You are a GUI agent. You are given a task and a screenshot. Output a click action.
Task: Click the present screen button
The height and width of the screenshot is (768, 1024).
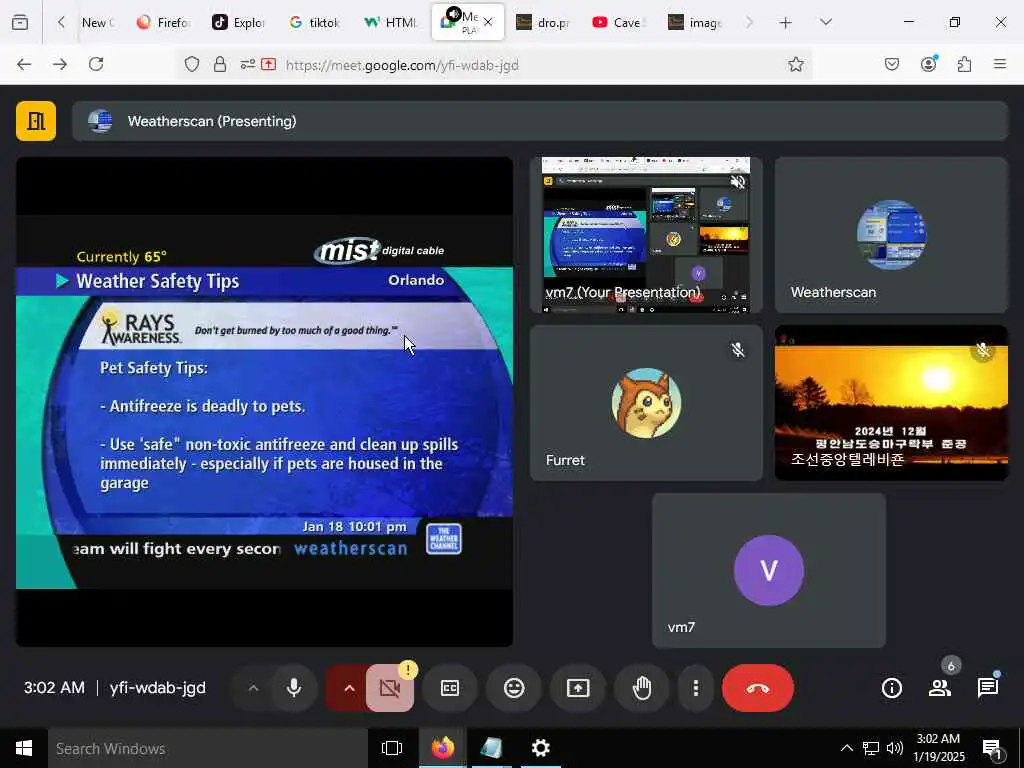tap(578, 688)
